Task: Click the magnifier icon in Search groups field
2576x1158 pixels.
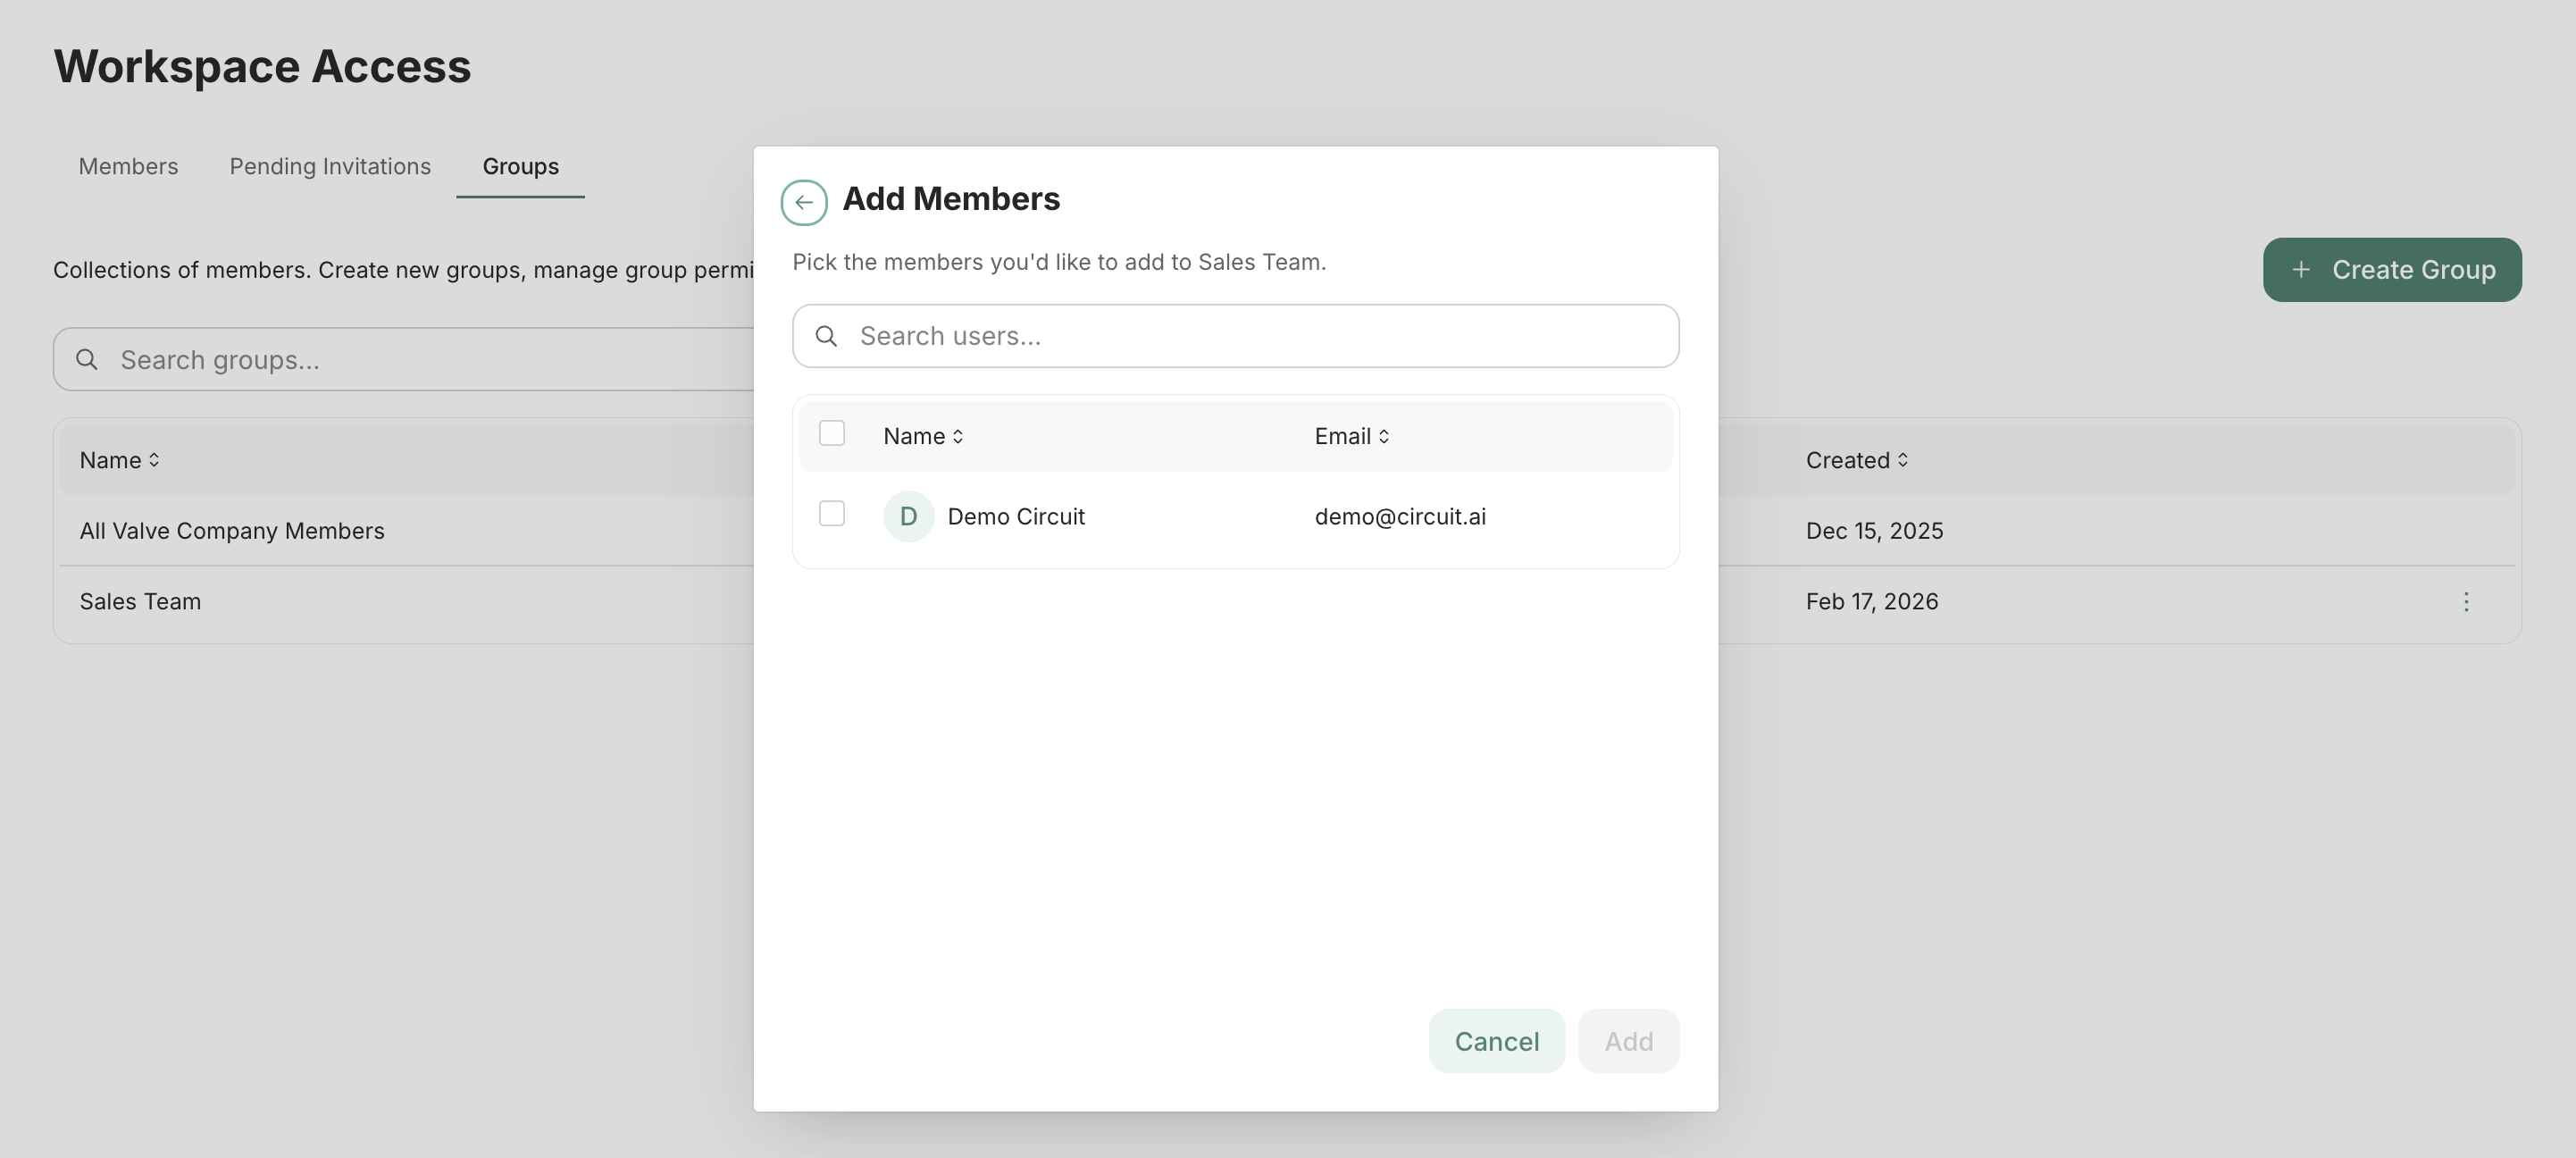Action: 87,360
